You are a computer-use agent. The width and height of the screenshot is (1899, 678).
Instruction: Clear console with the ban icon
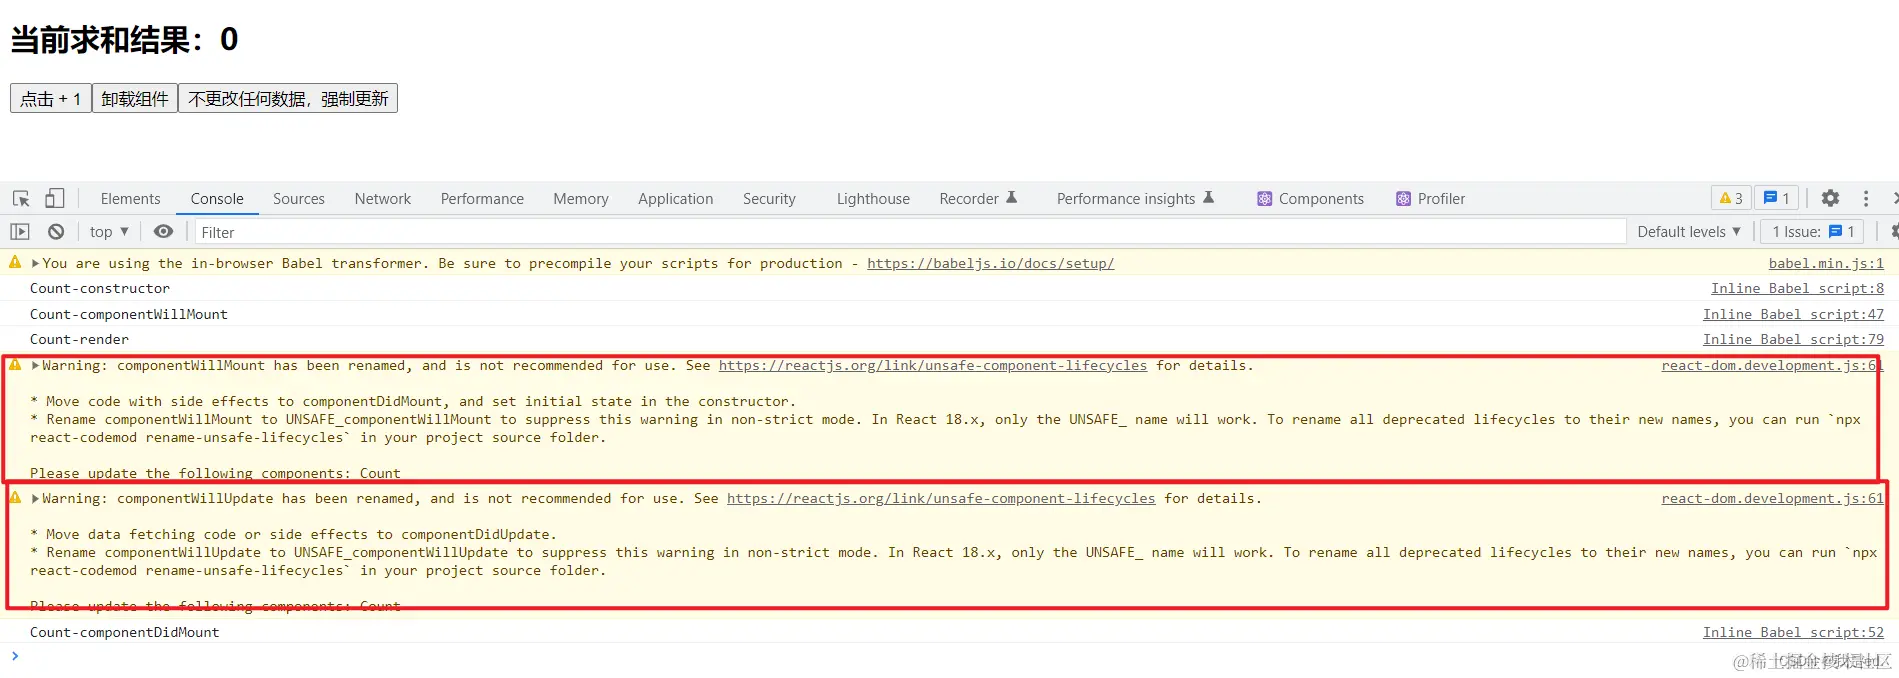tap(56, 231)
